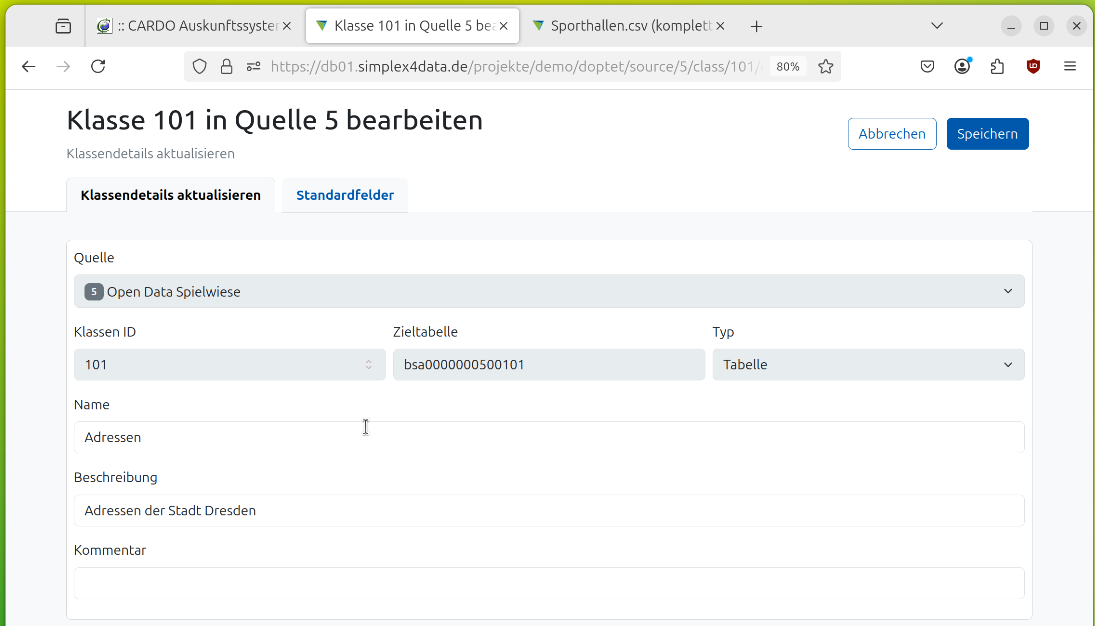Click into the Beschreibung text field
Image resolution: width=1095 pixels, height=626 pixels.
coord(549,510)
